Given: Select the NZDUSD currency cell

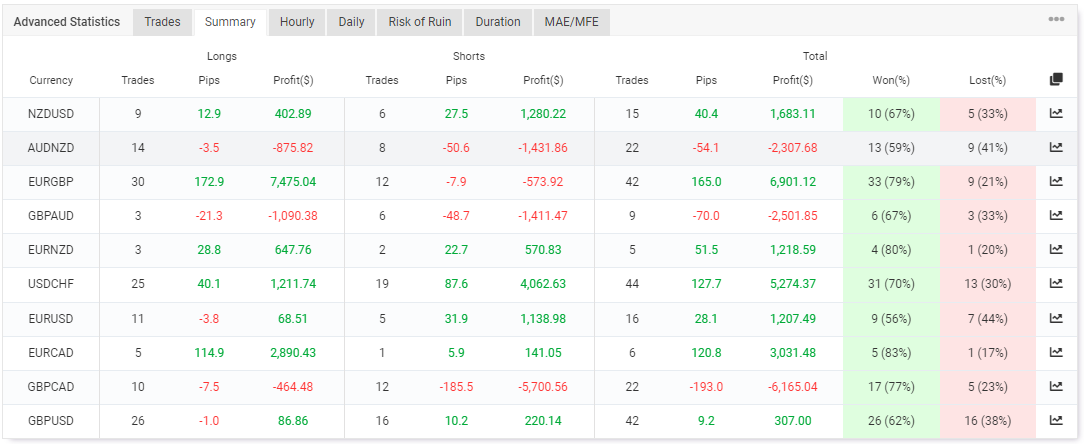Looking at the screenshot, I should 51,113.
